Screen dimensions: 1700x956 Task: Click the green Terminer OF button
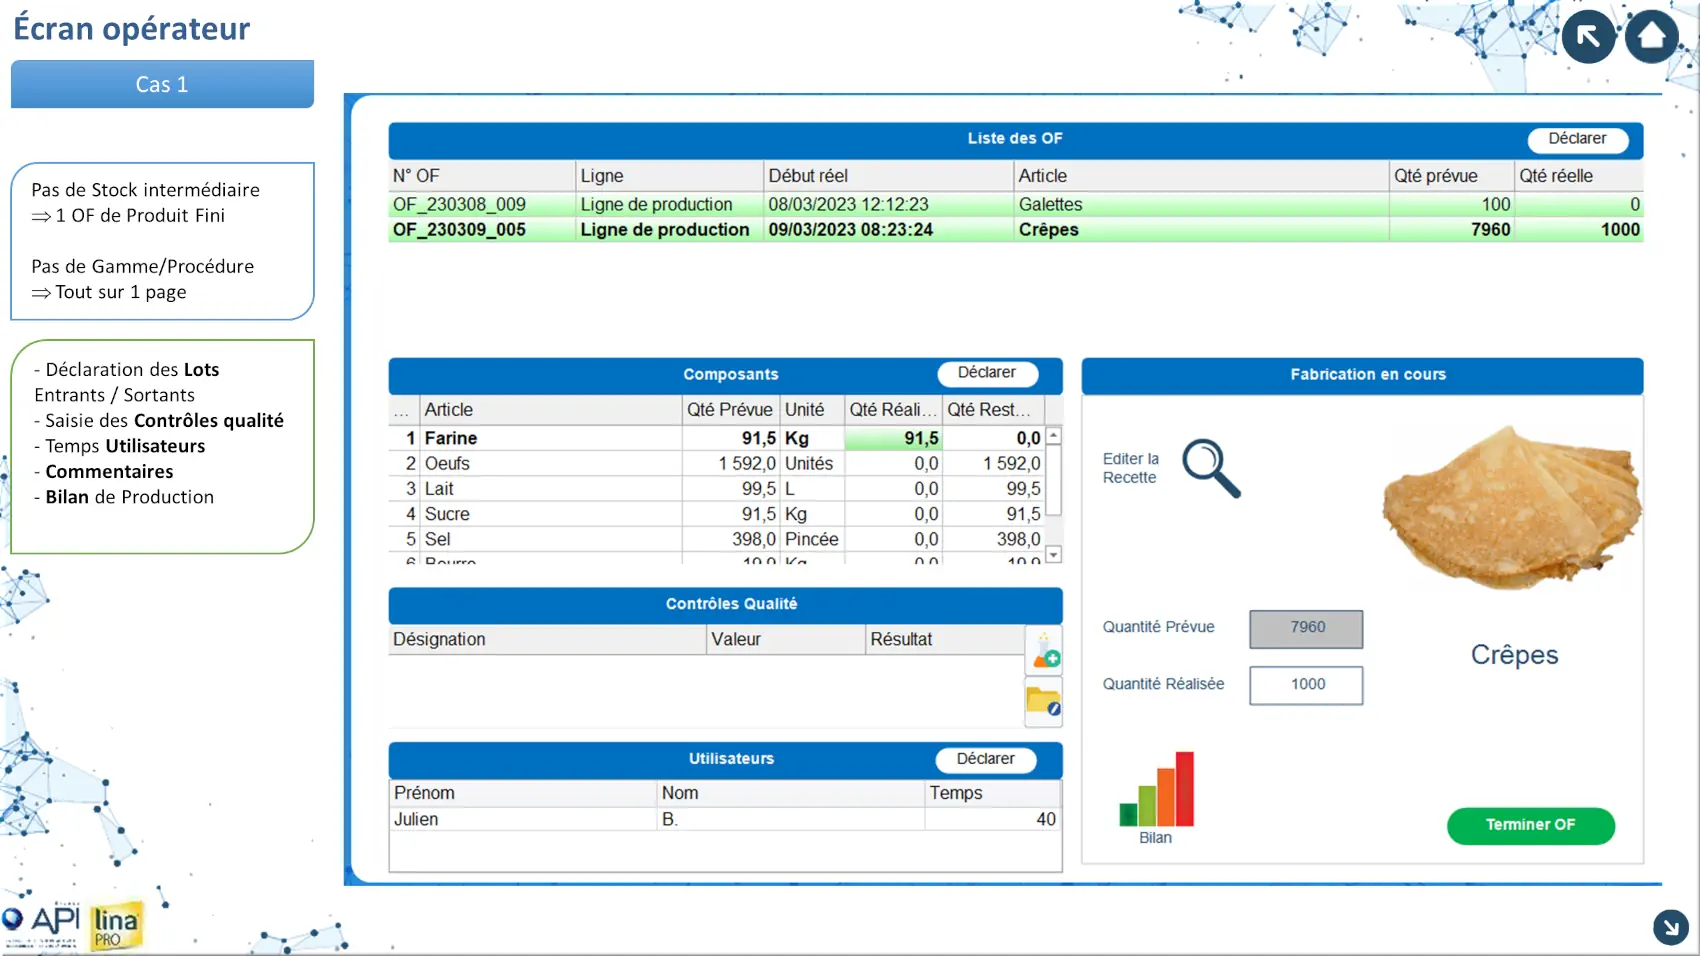click(x=1530, y=825)
